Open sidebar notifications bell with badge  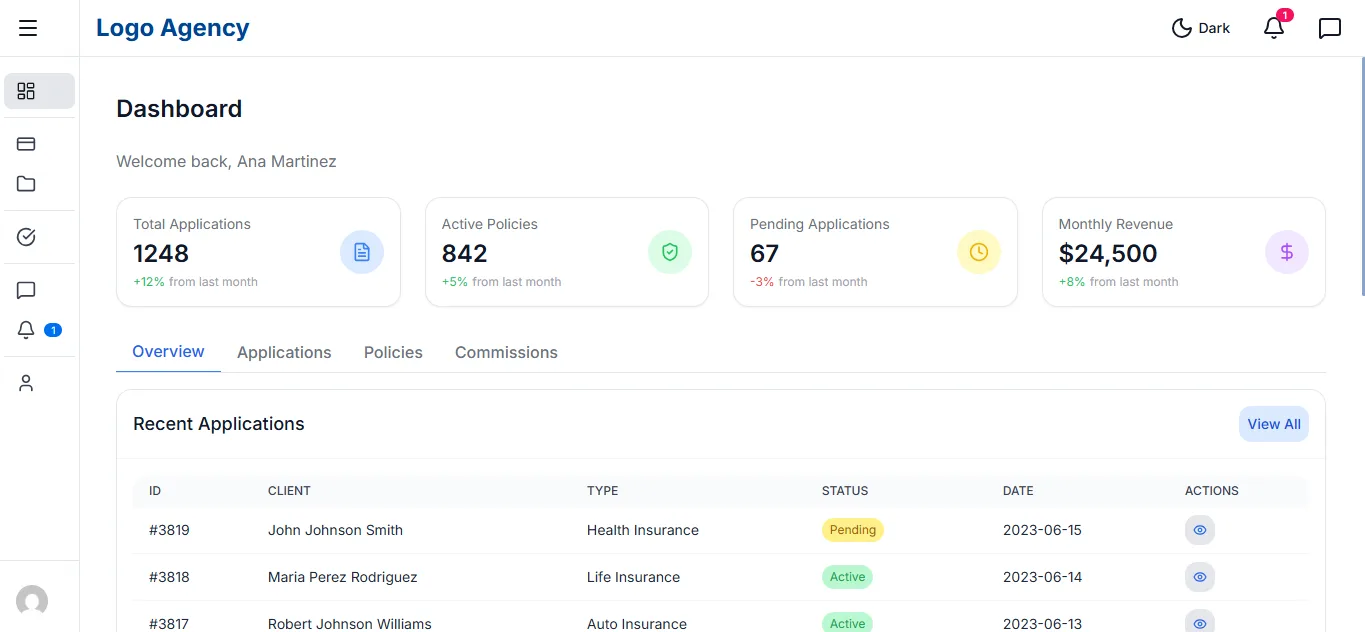click(x=39, y=330)
